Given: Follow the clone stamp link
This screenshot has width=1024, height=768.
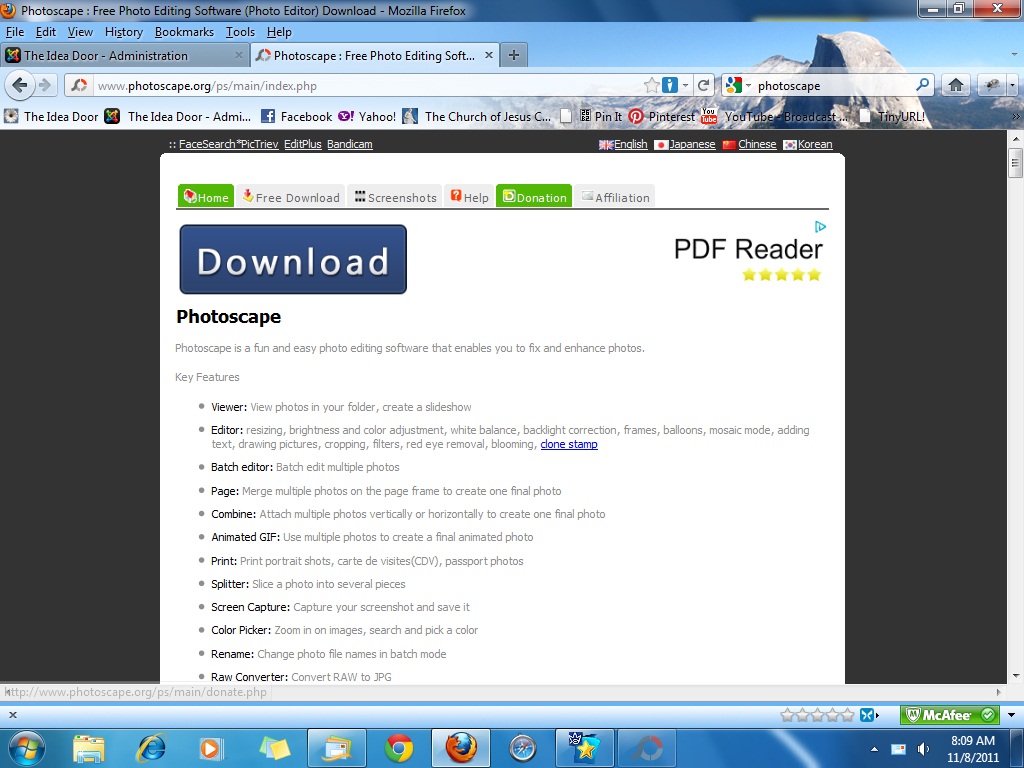Looking at the screenshot, I should (569, 444).
